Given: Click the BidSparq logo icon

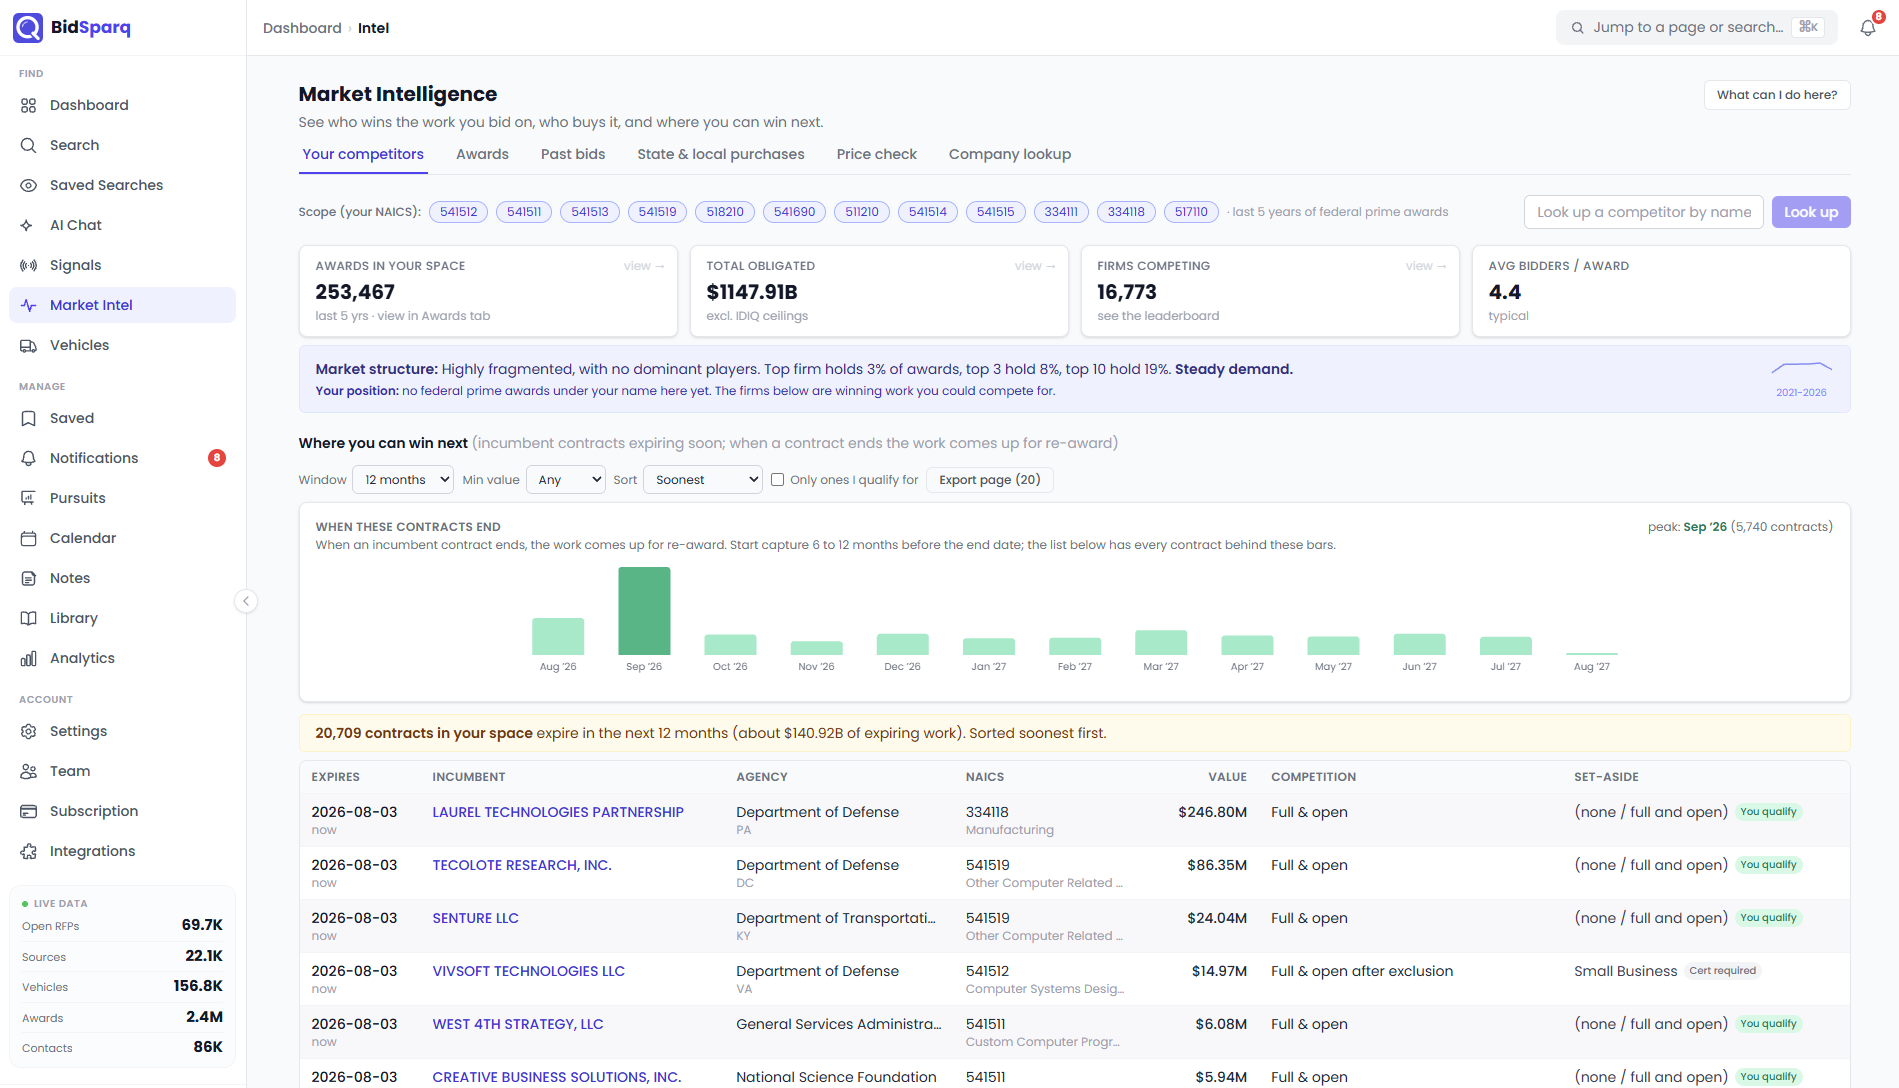Looking at the screenshot, I should click(x=28, y=28).
